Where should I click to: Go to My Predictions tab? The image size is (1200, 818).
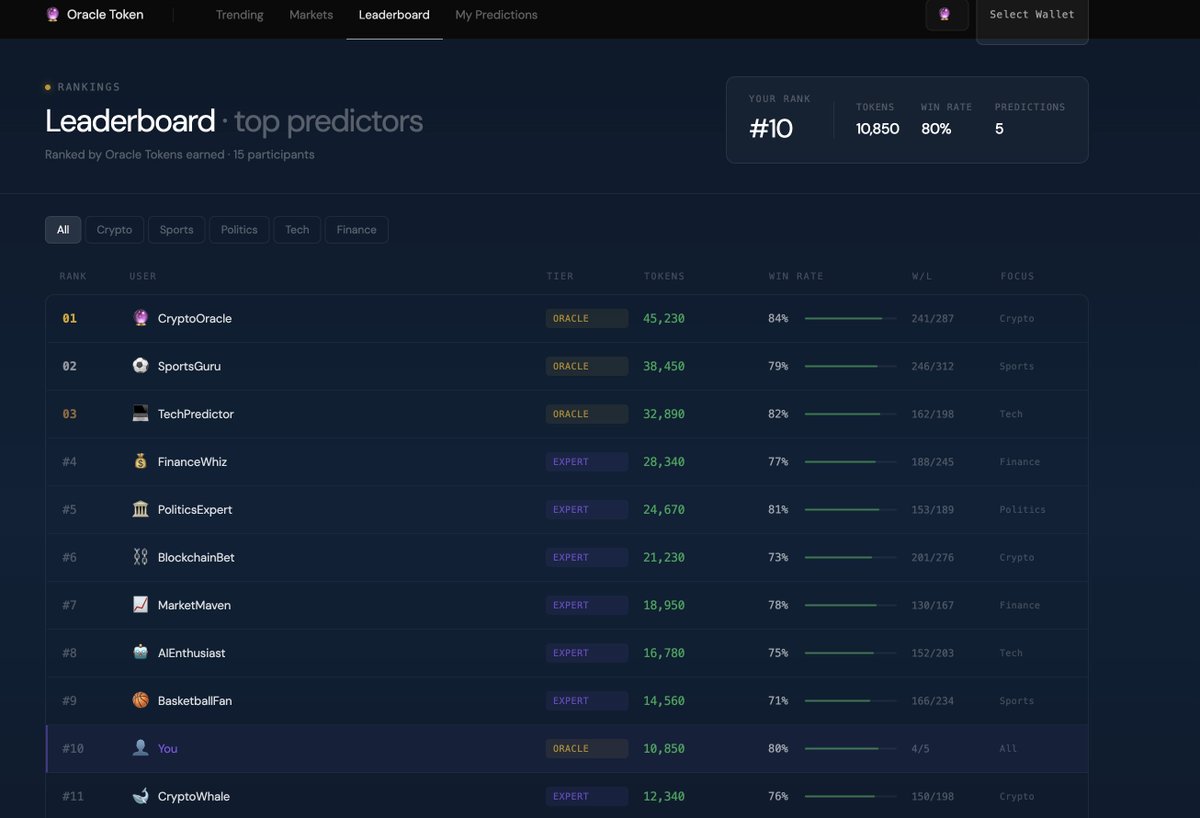tap(496, 15)
